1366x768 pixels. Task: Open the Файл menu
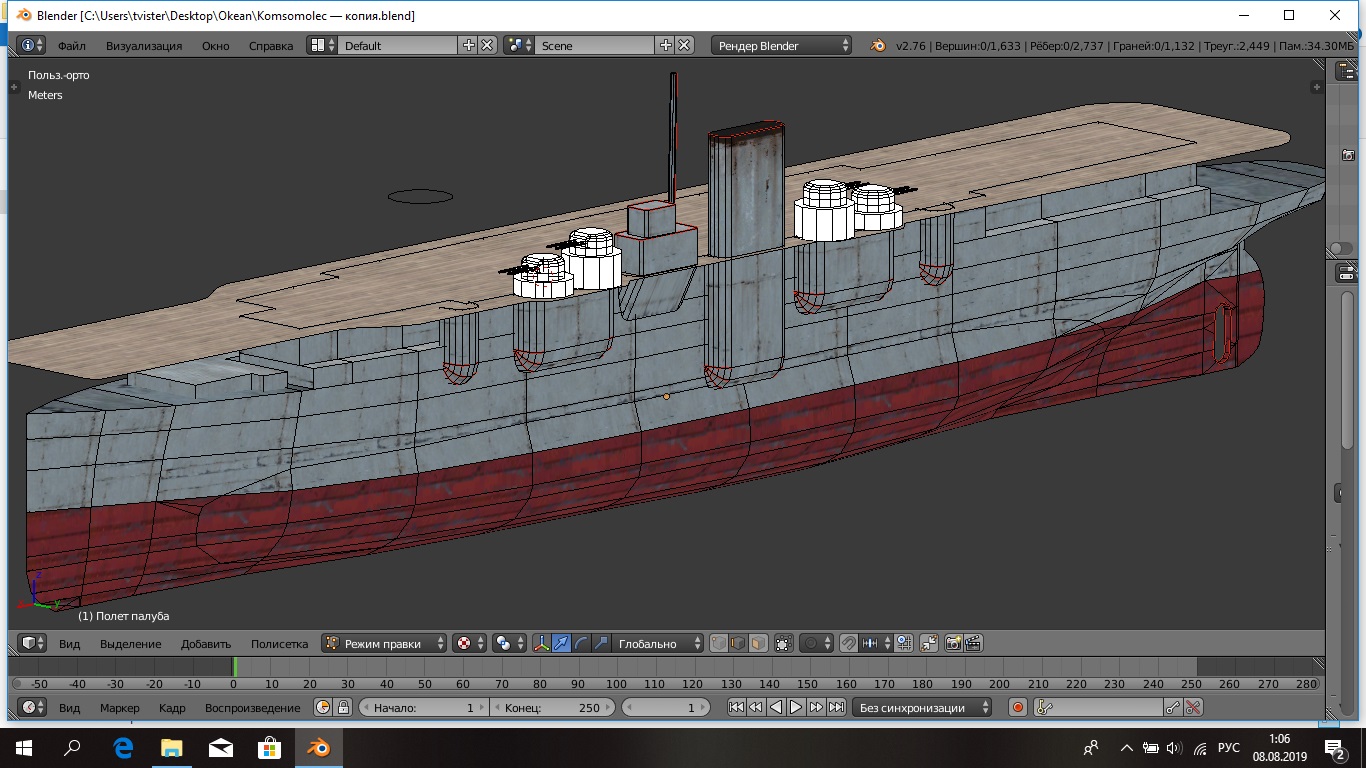click(71, 45)
